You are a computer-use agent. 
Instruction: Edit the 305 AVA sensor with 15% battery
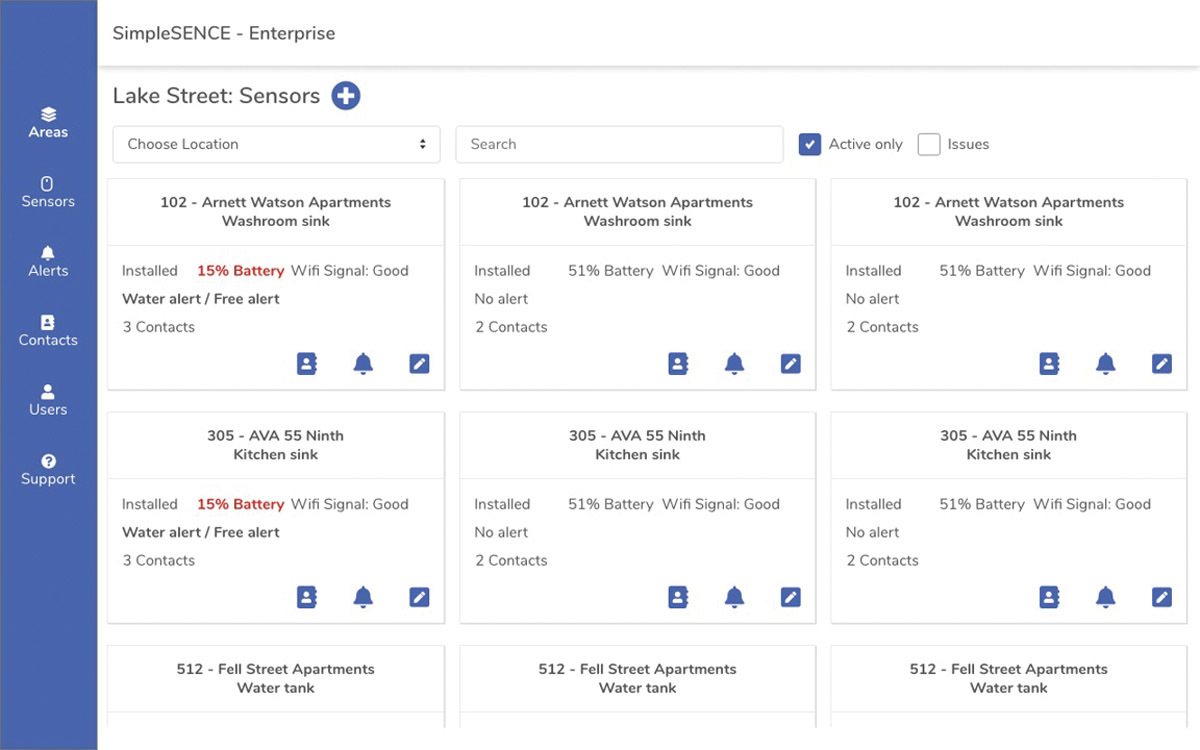click(419, 598)
